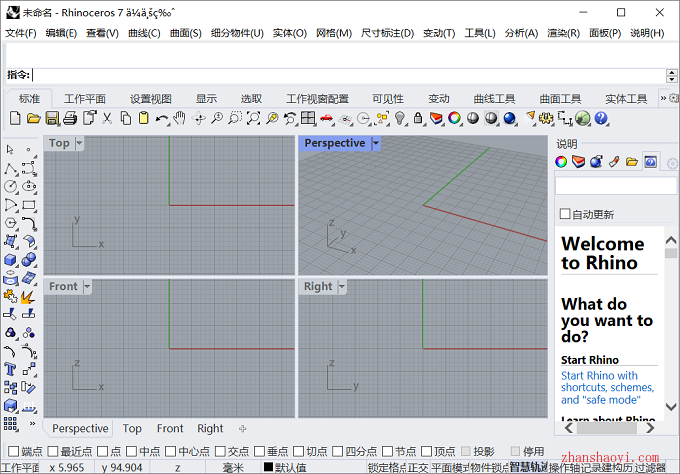The height and width of the screenshot is (474, 680).
Task: Toggle the 交点 osnap checkbox
Action: [220, 451]
